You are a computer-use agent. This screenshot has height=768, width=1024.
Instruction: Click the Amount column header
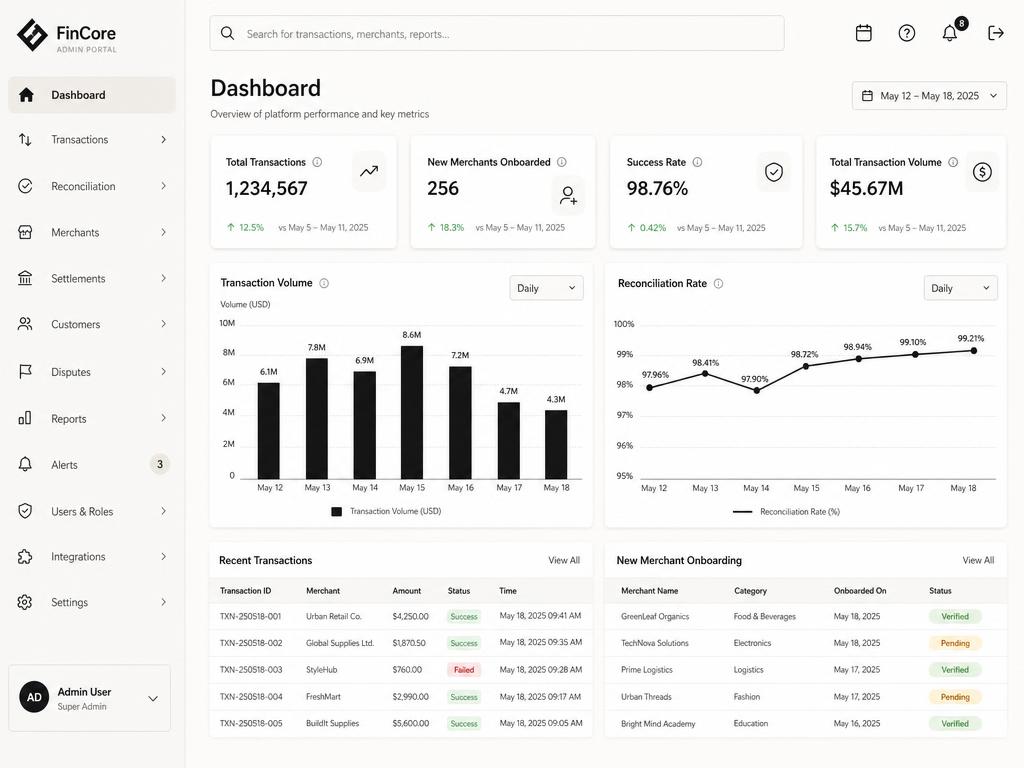click(x=407, y=590)
